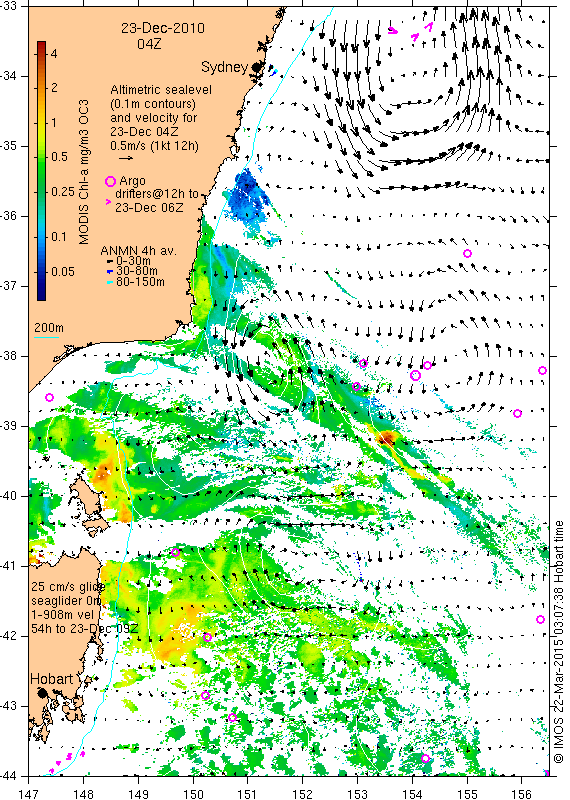
Task: Select Argo float circle near 153E, 38.4S
Action: [357, 386]
